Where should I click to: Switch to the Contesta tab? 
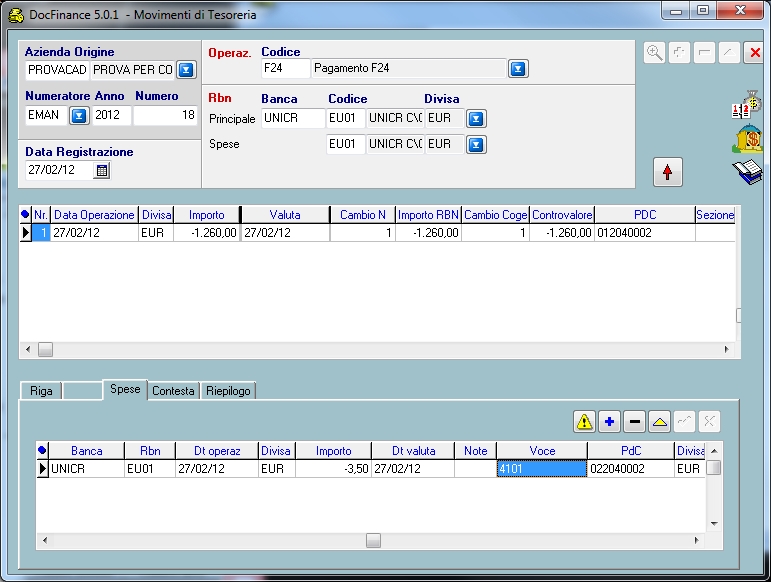coord(173,391)
